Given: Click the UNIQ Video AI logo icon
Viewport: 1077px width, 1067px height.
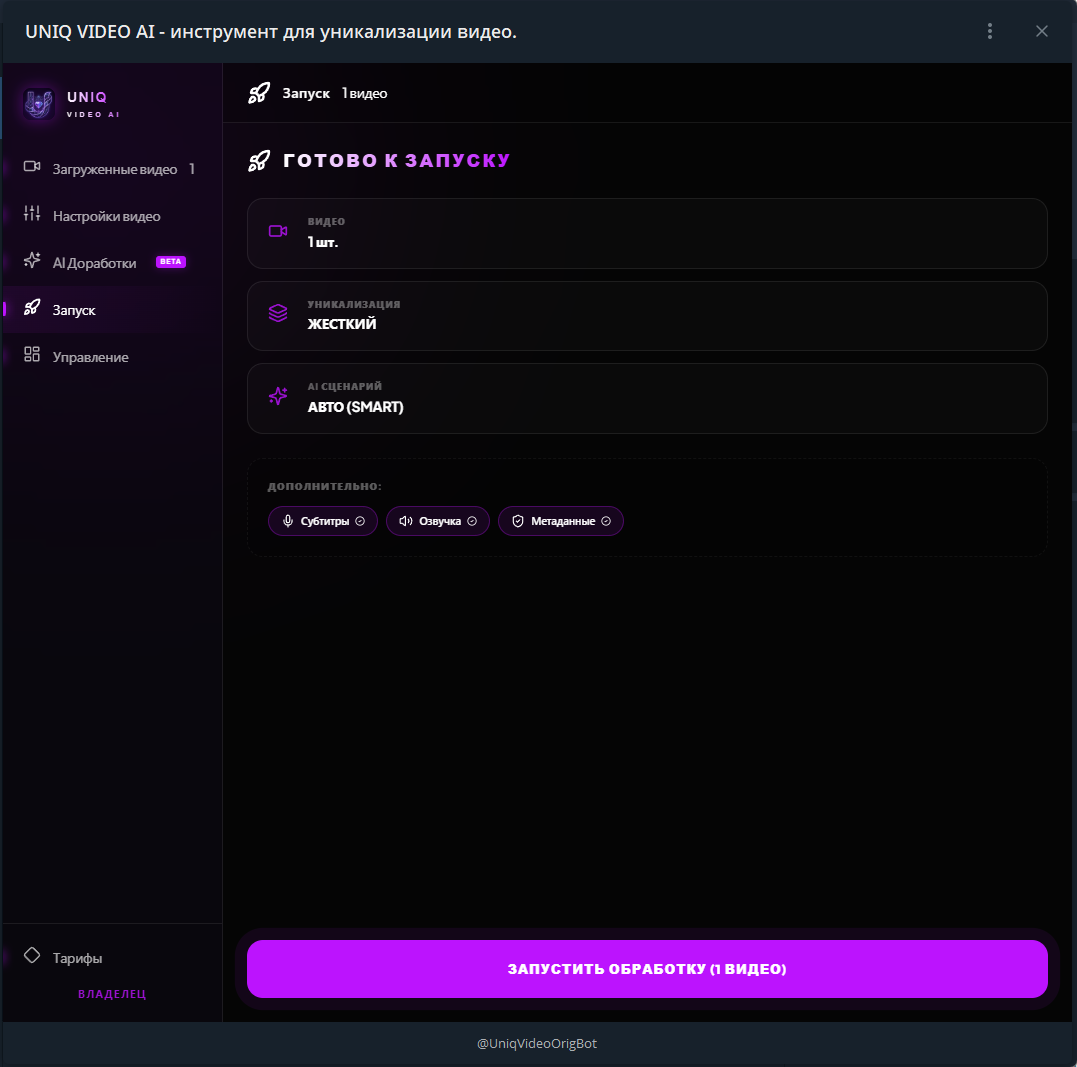Looking at the screenshot, I should 38,104.
